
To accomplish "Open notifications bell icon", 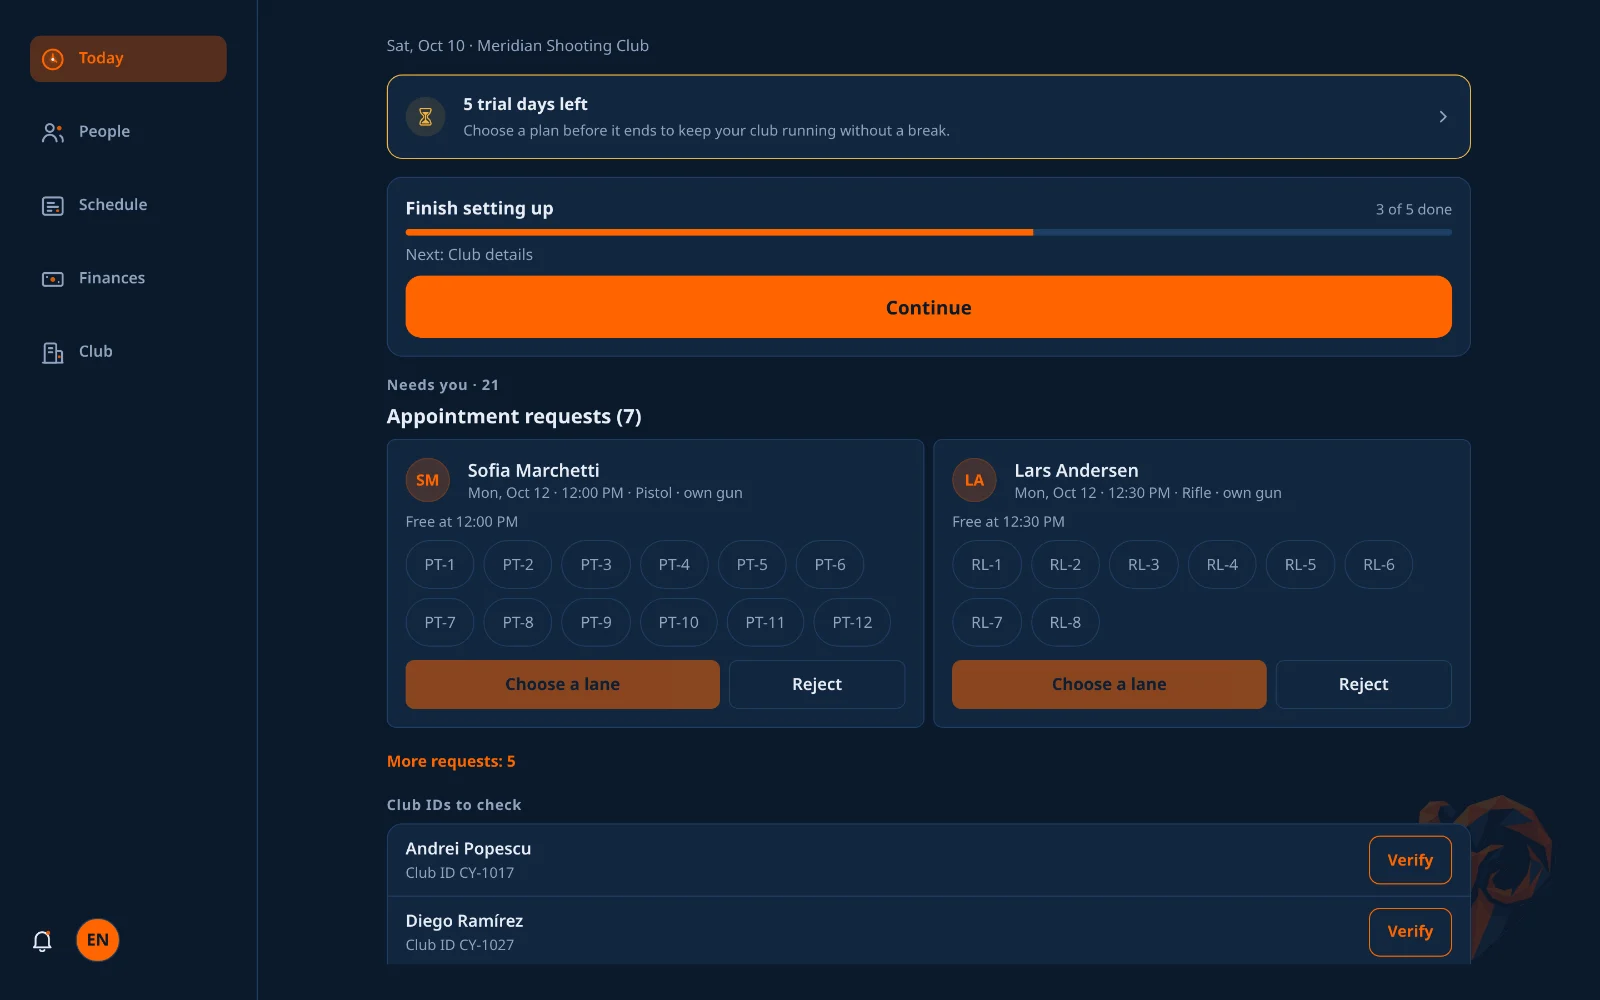I will (42, 941).
